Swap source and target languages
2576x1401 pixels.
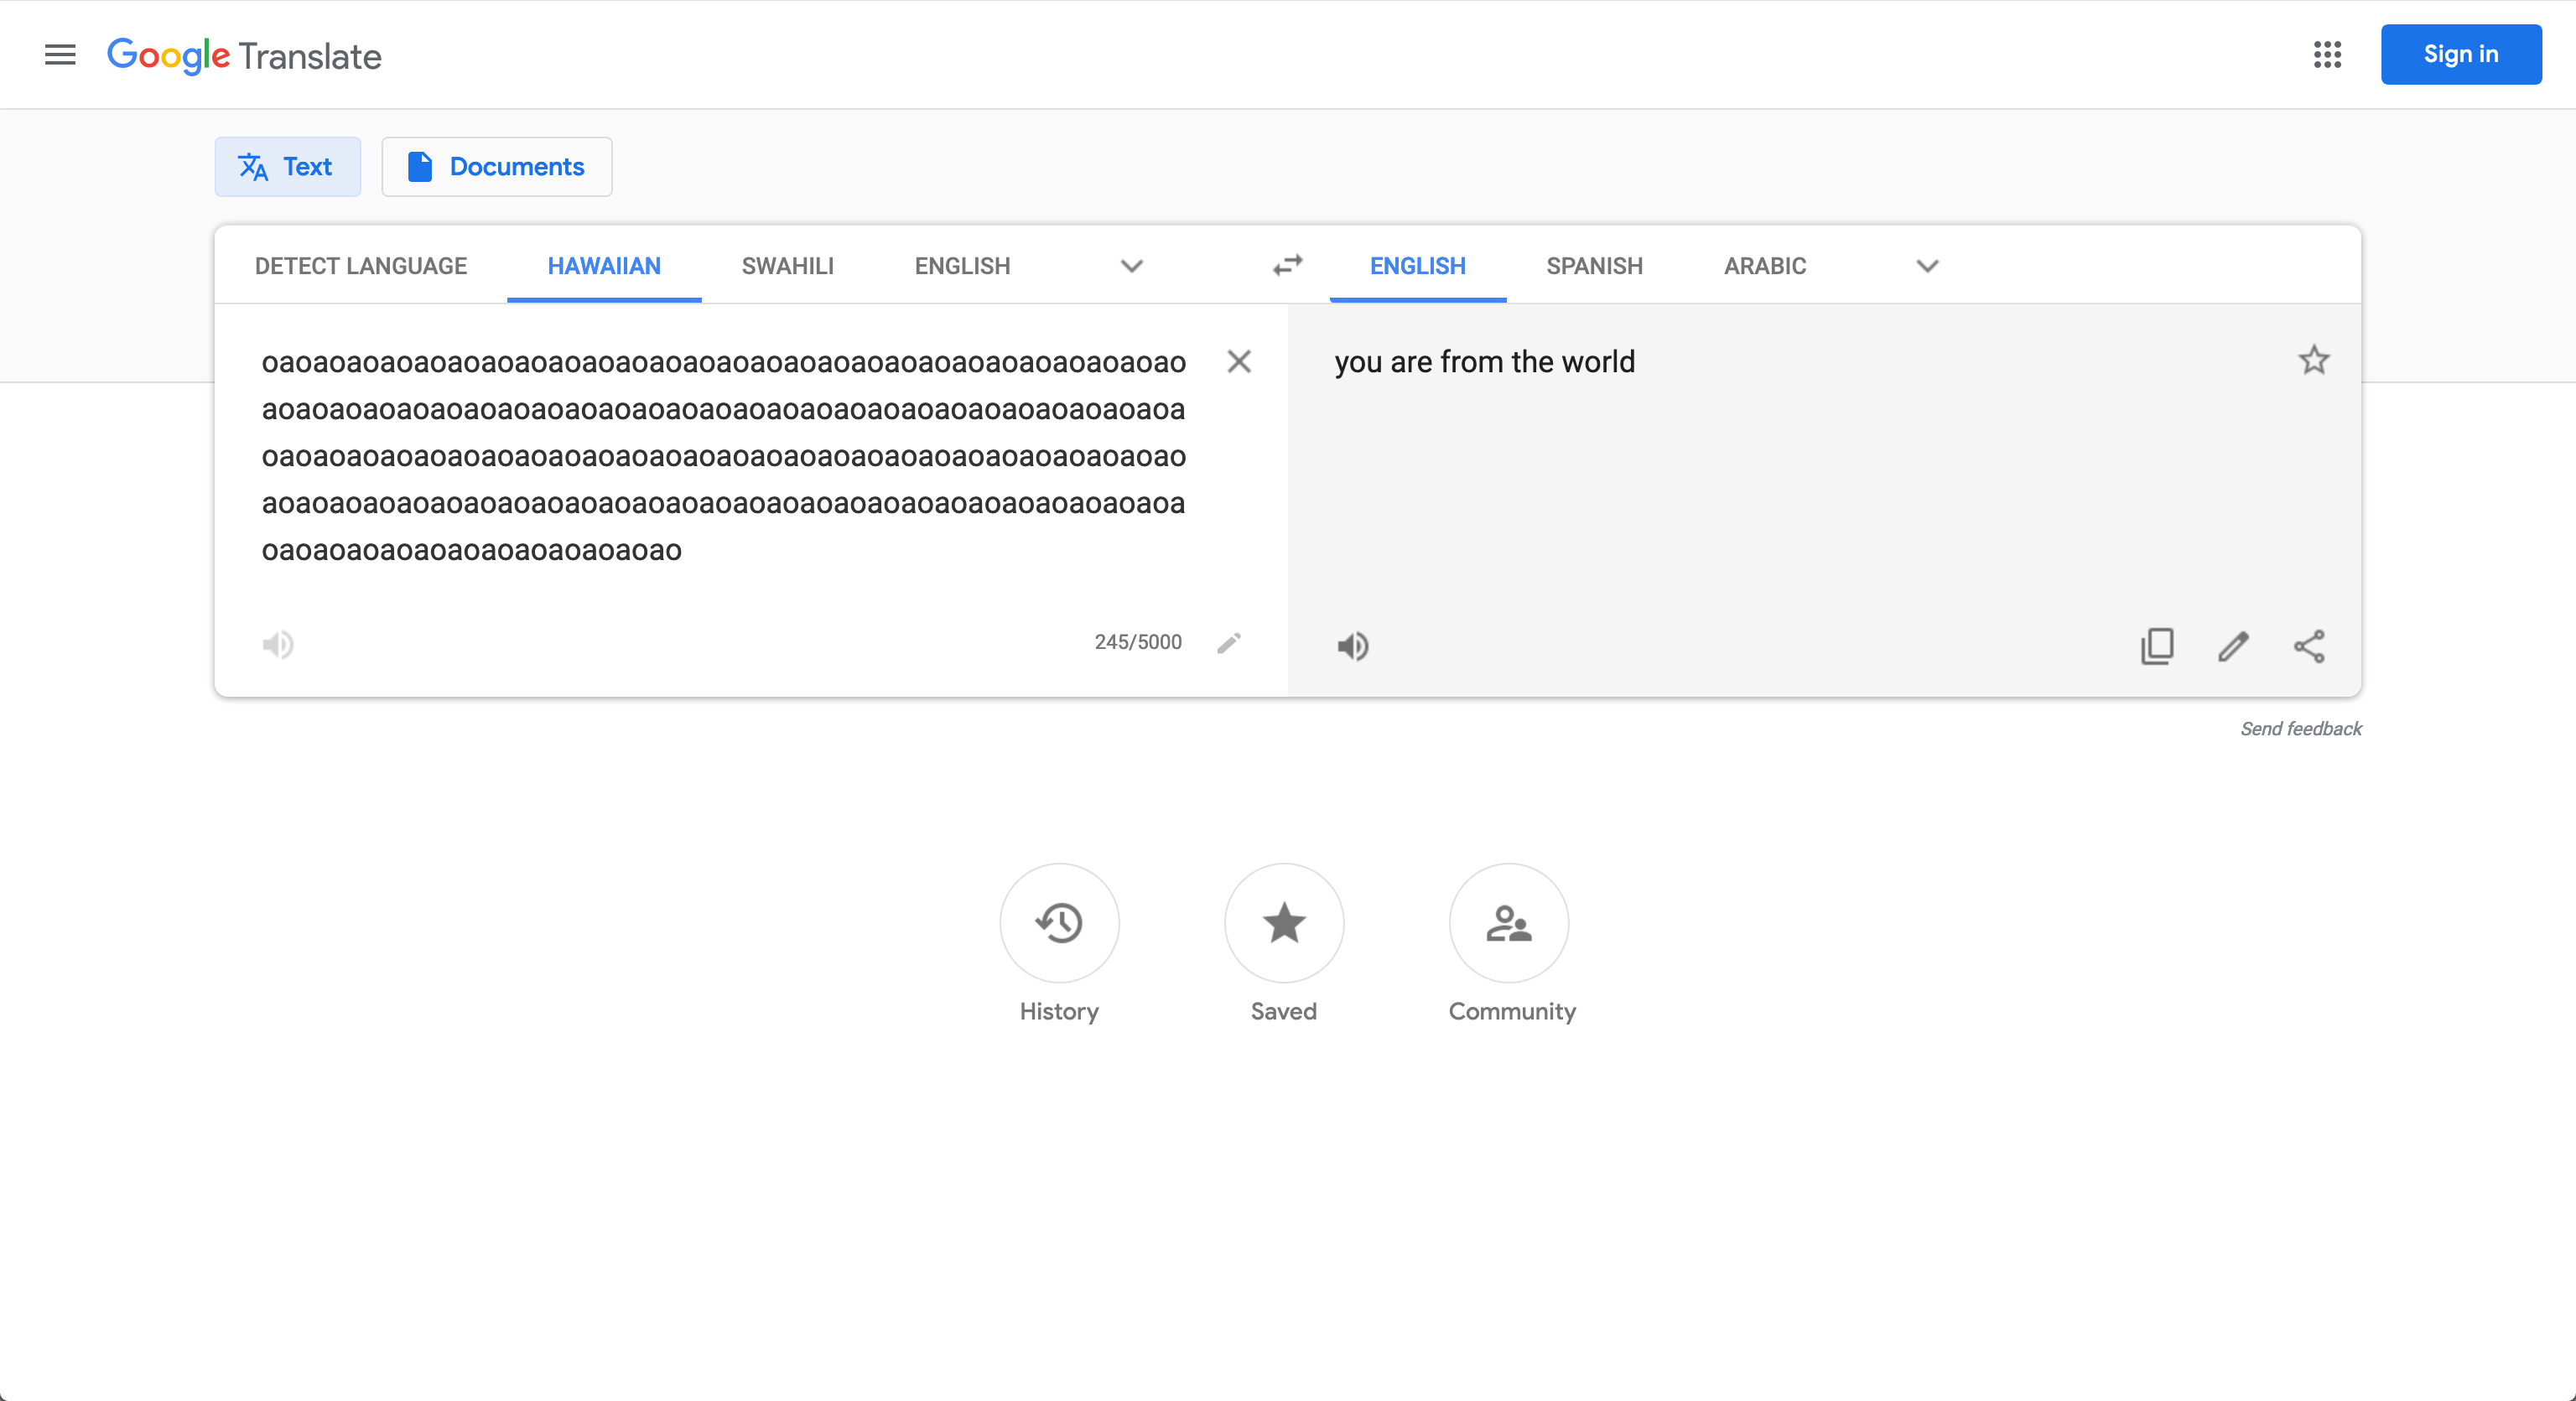[x=1287, y=265]
